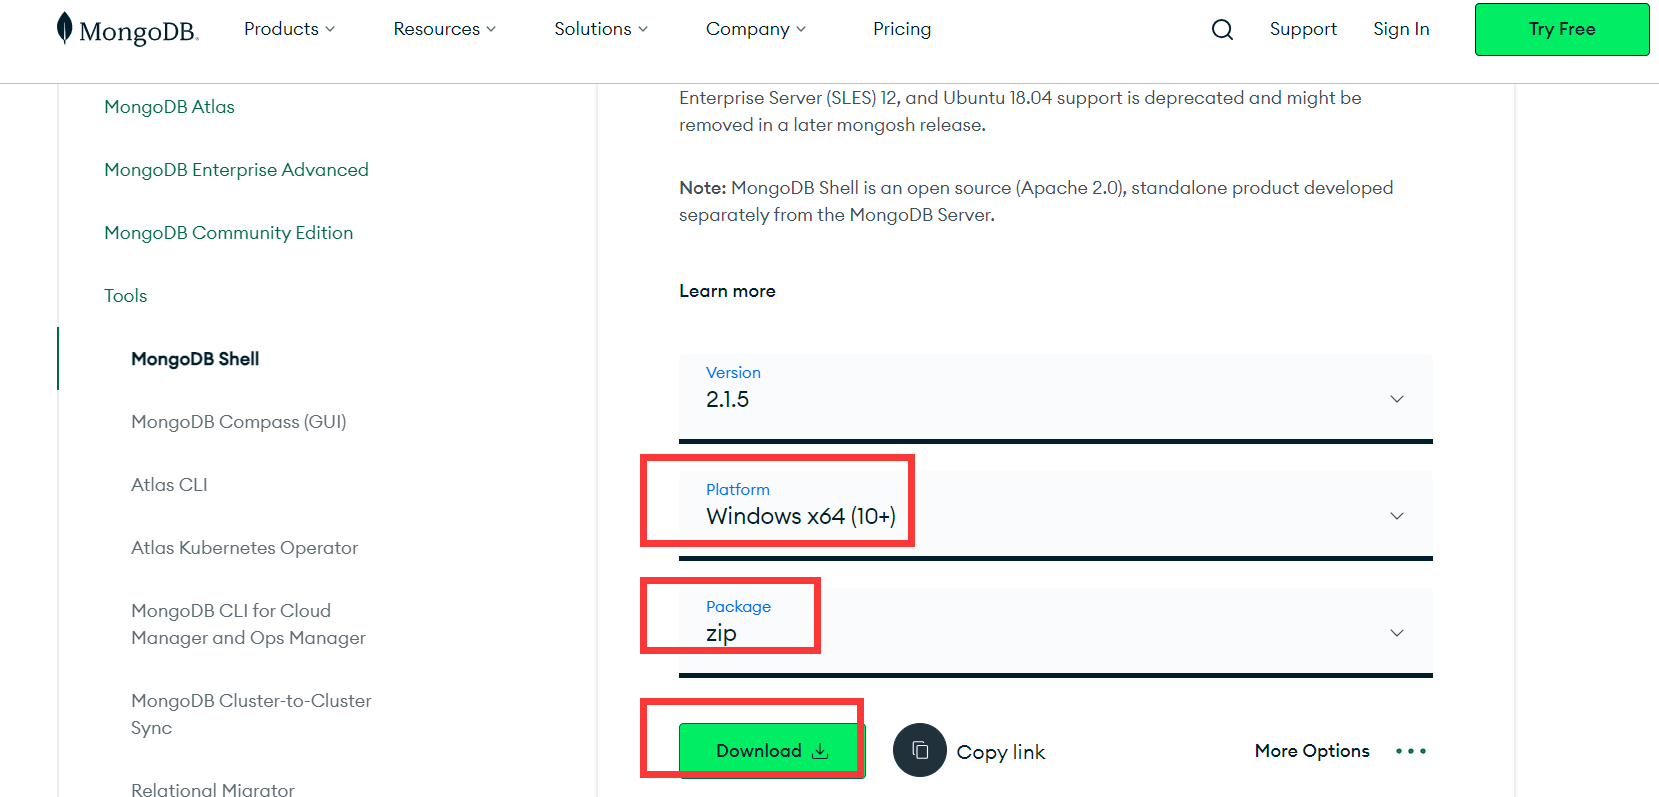The width and height of the screenshot is (1659, 797).
Task: Open the Version 2.1.5 dropdown
Action: (1056, 397)
